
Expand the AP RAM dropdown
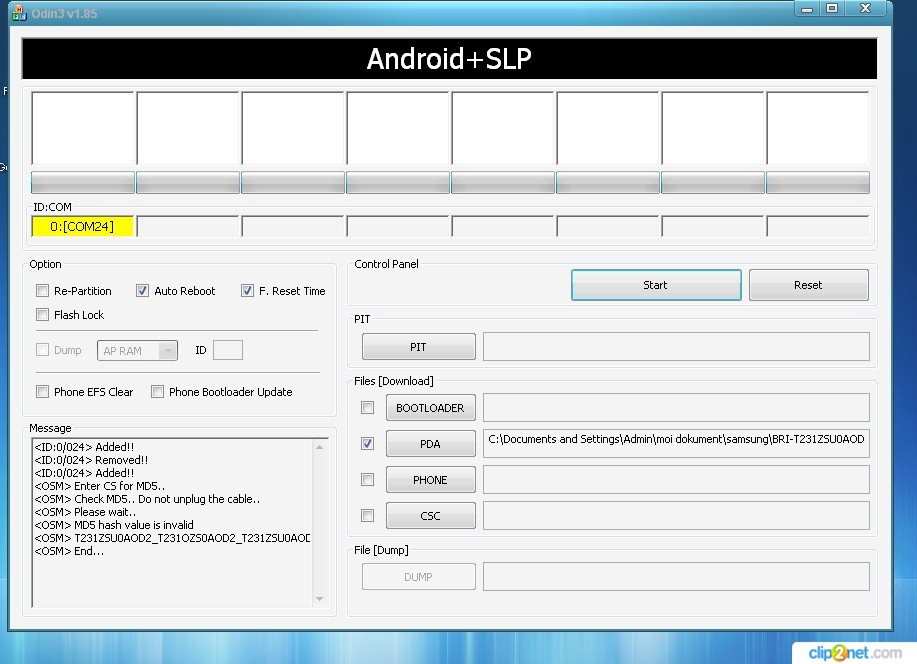coord(167,350)
